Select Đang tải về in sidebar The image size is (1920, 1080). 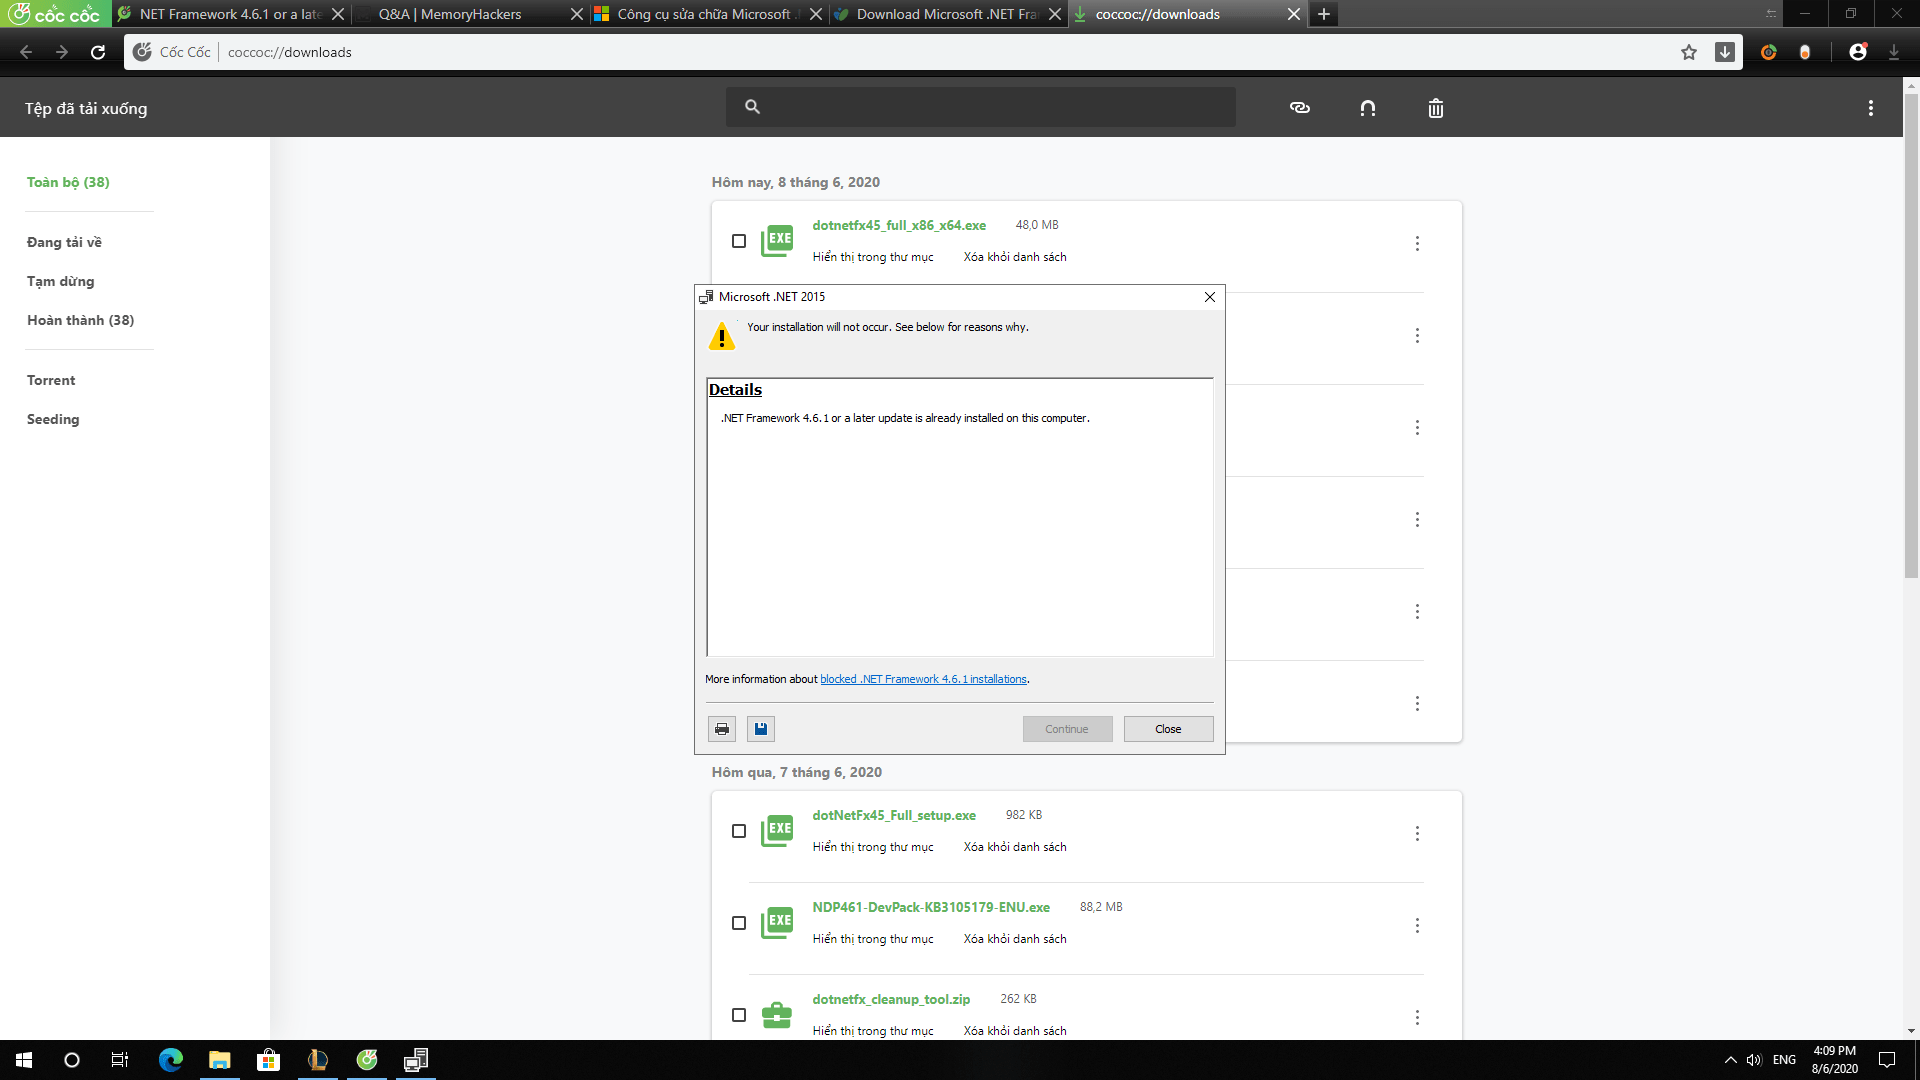pyautogui.click(x=64, y=242)
